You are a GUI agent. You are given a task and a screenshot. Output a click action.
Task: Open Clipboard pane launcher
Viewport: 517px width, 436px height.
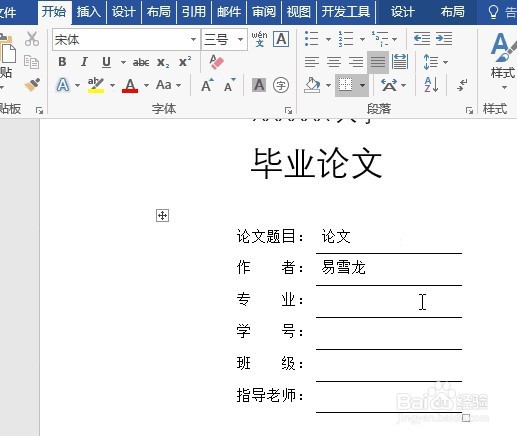[39, 110]
